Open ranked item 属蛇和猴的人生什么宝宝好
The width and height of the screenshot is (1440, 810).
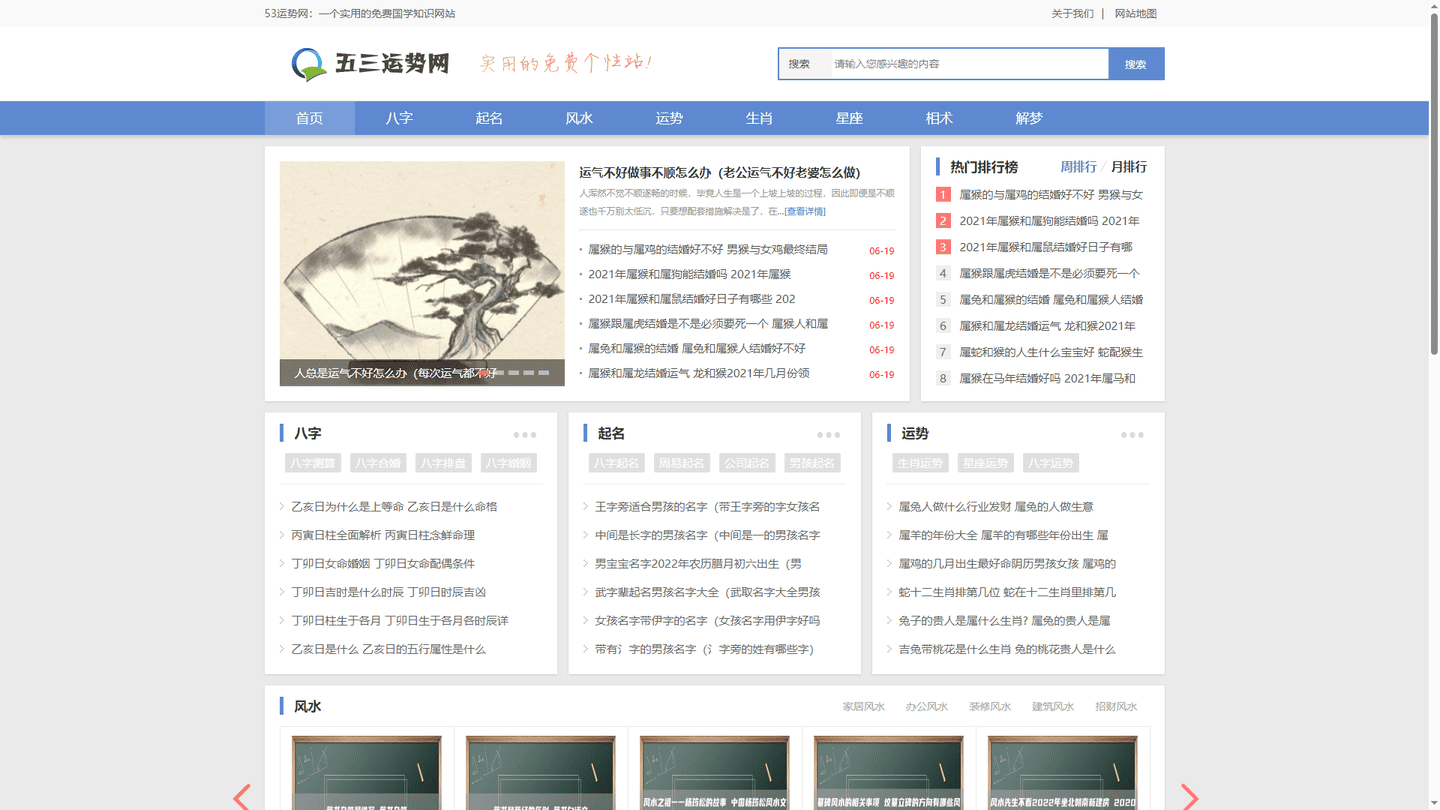(x=1051, y=352)
